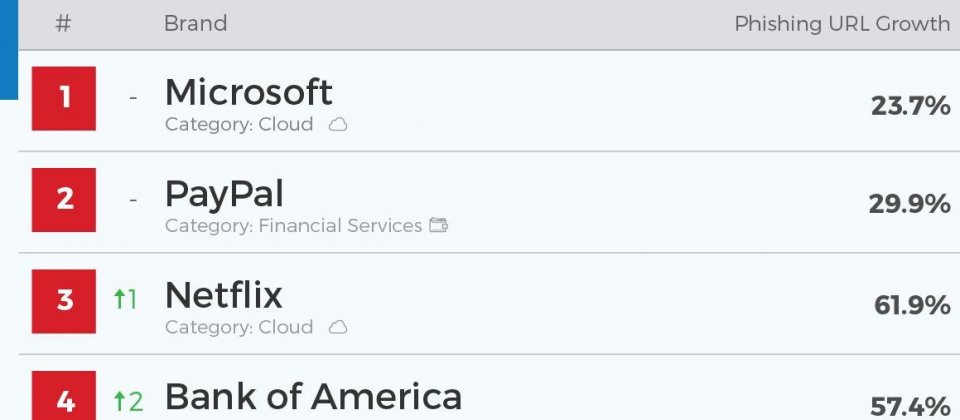
Task: Click the # rank column header
Action: [x=63, y=24]
